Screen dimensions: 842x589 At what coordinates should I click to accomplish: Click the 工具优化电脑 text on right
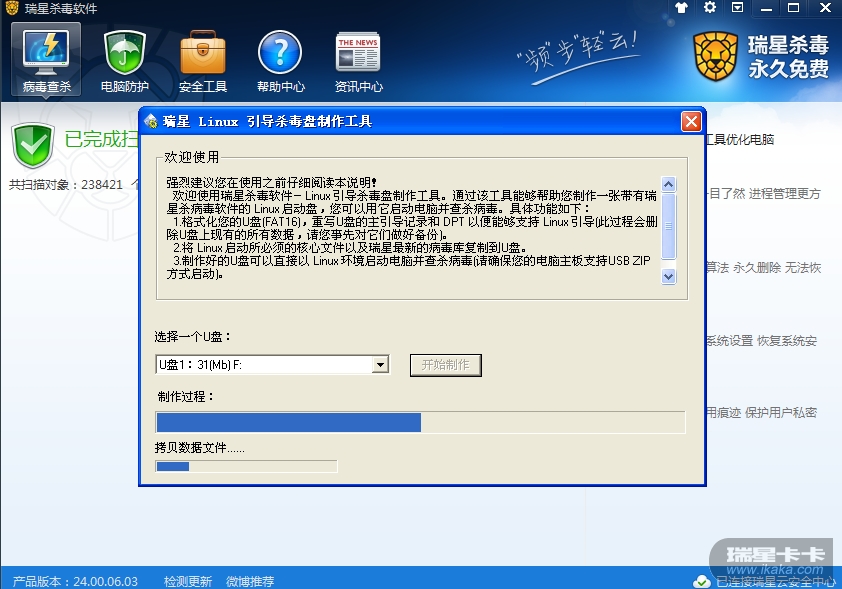(740, 140)
